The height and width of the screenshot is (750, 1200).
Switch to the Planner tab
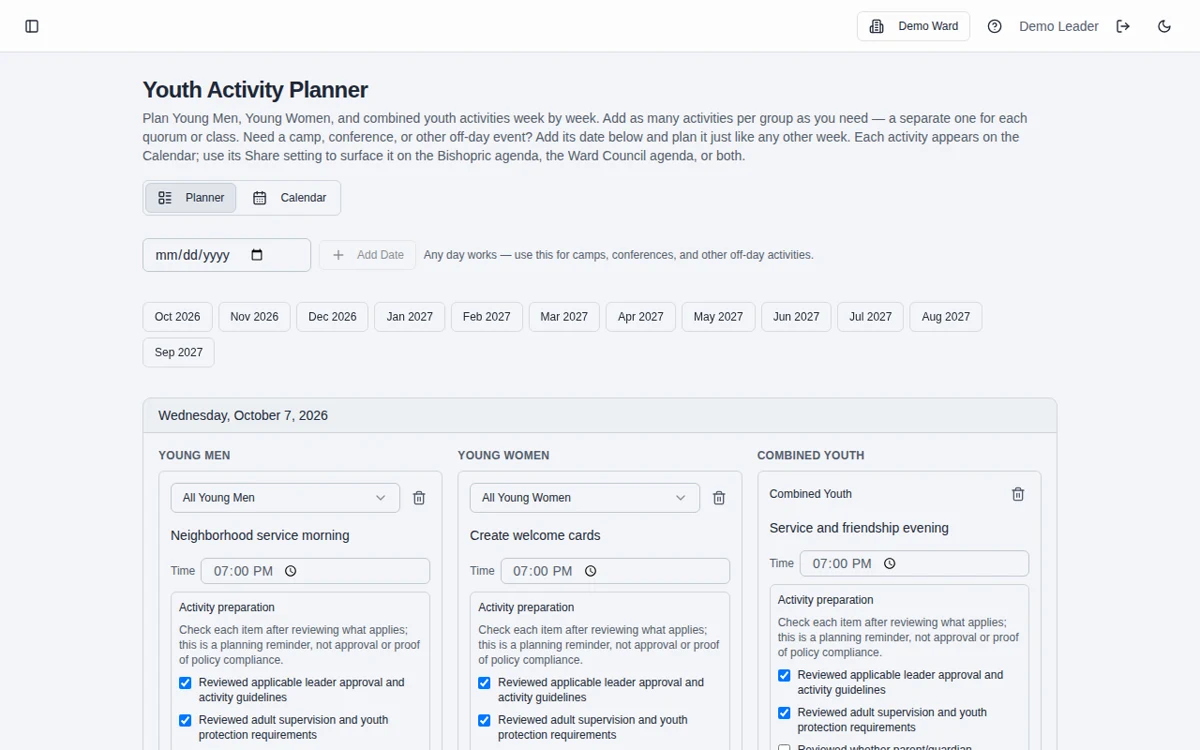pyautogui.click(x=191, y=198)
